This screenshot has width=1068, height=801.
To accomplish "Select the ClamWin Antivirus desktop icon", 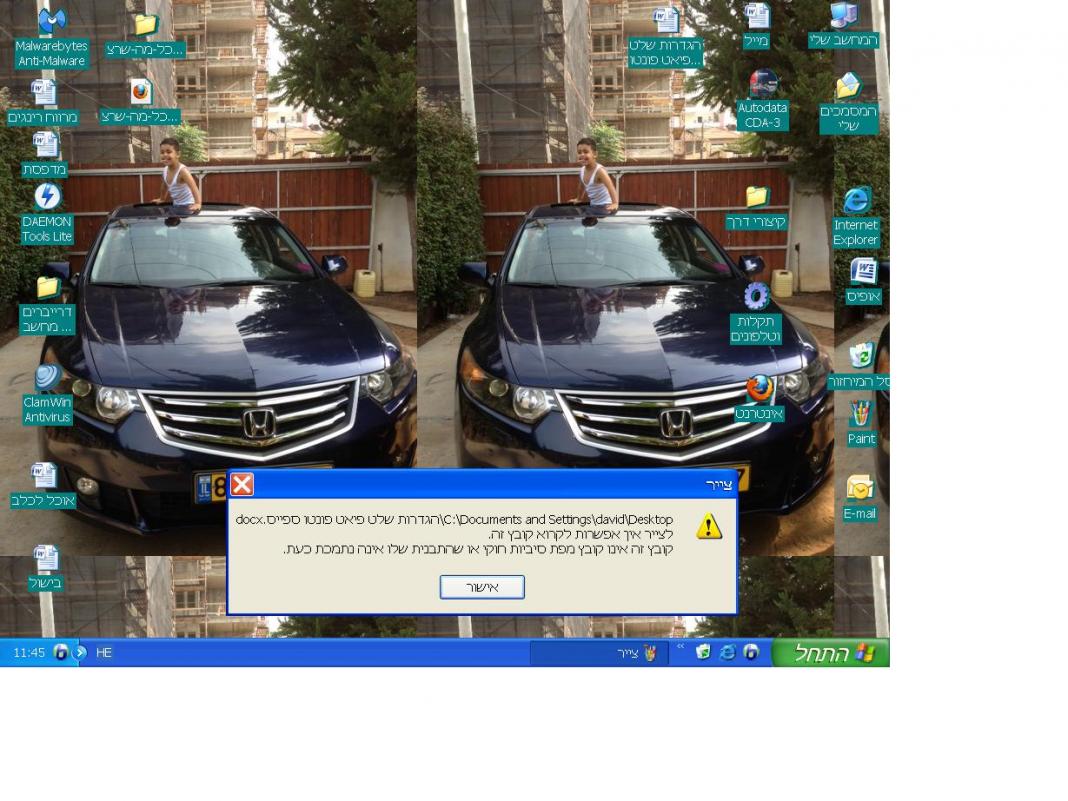I will click(x=47, y=378).
